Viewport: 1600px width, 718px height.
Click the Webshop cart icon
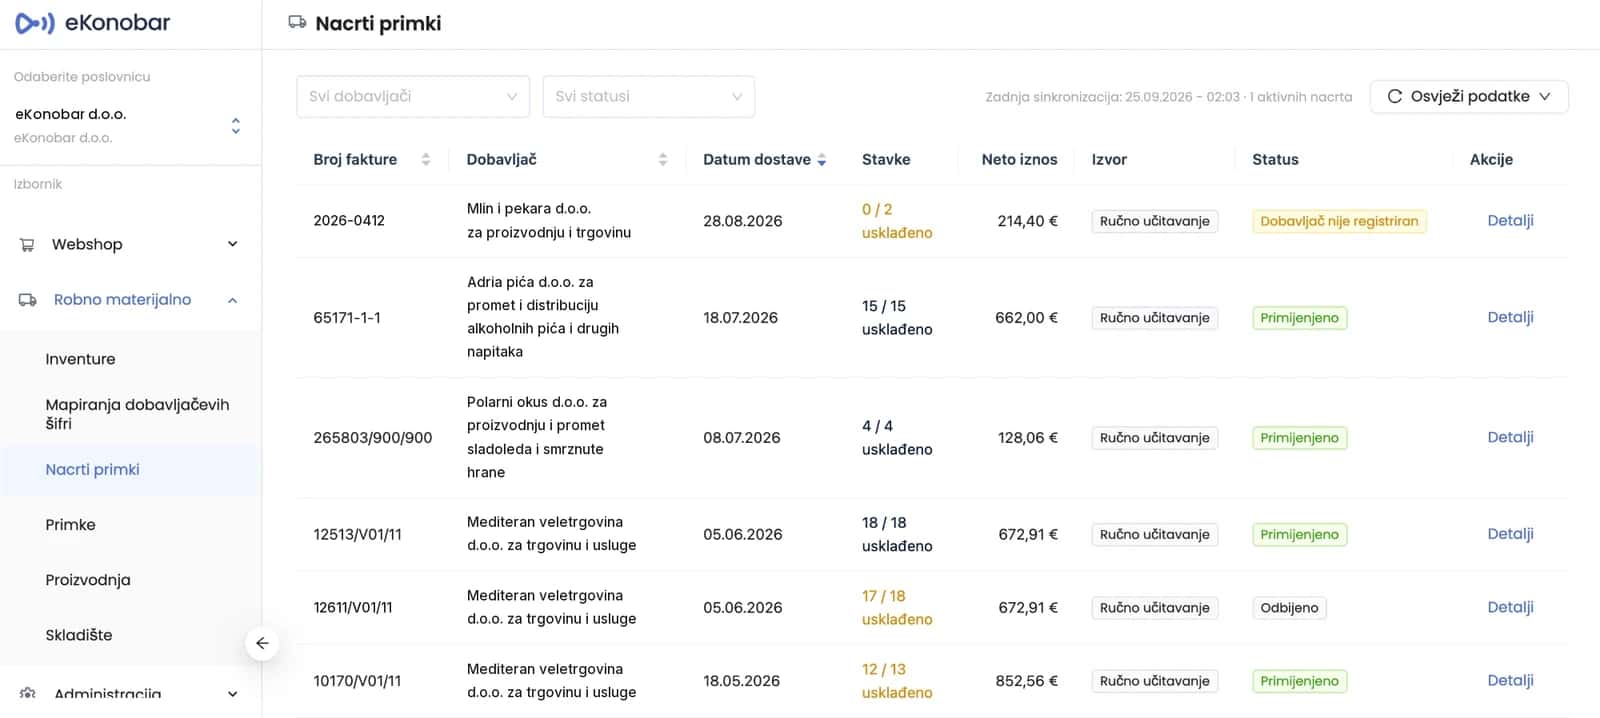(x=27, y=244)
